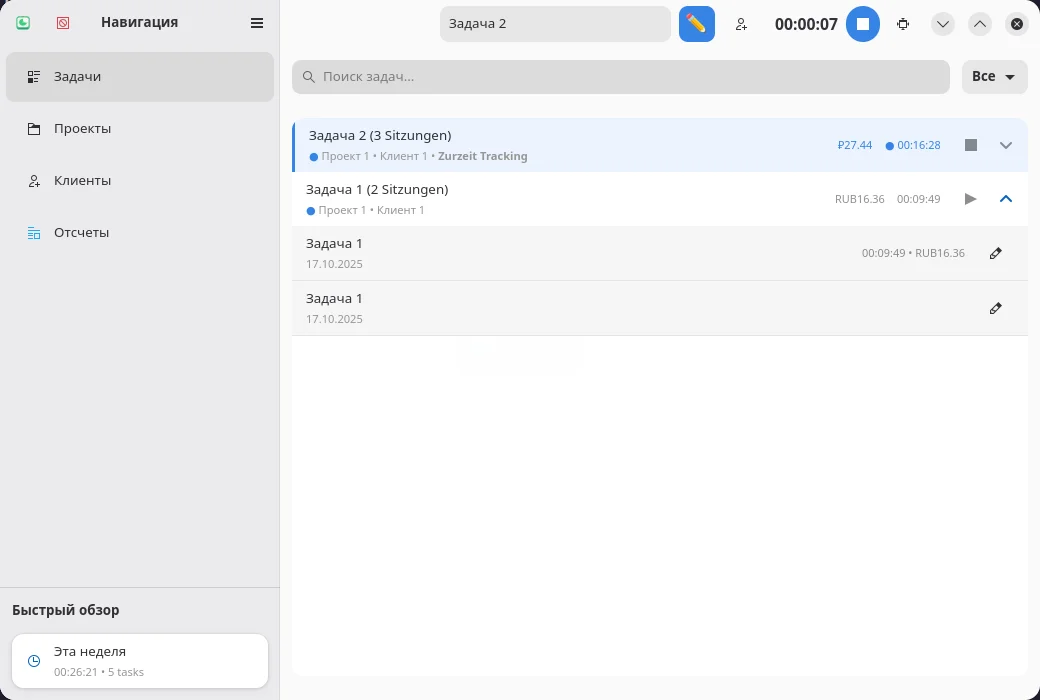Edit the second Задача 1 session entry

(995, 309)
